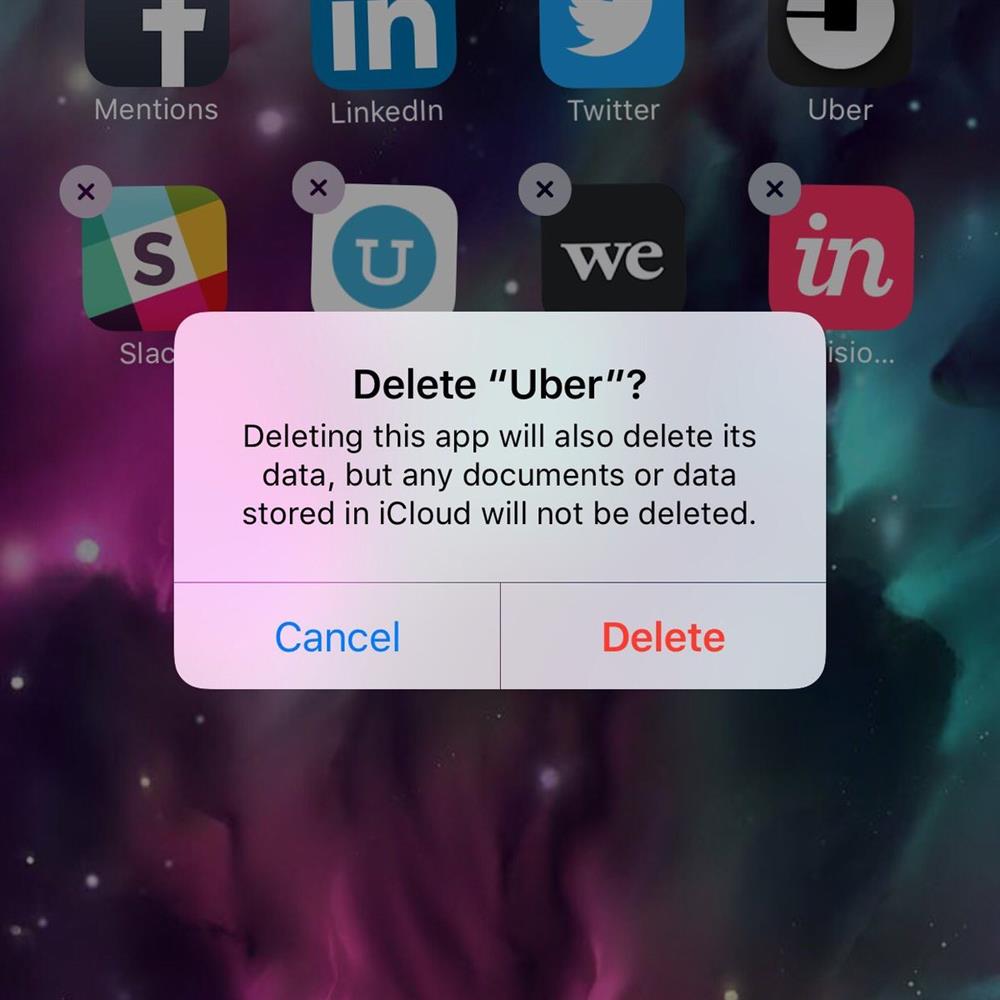Click the Mentions app label
1000x1000 pixels.
coord(156,110)
